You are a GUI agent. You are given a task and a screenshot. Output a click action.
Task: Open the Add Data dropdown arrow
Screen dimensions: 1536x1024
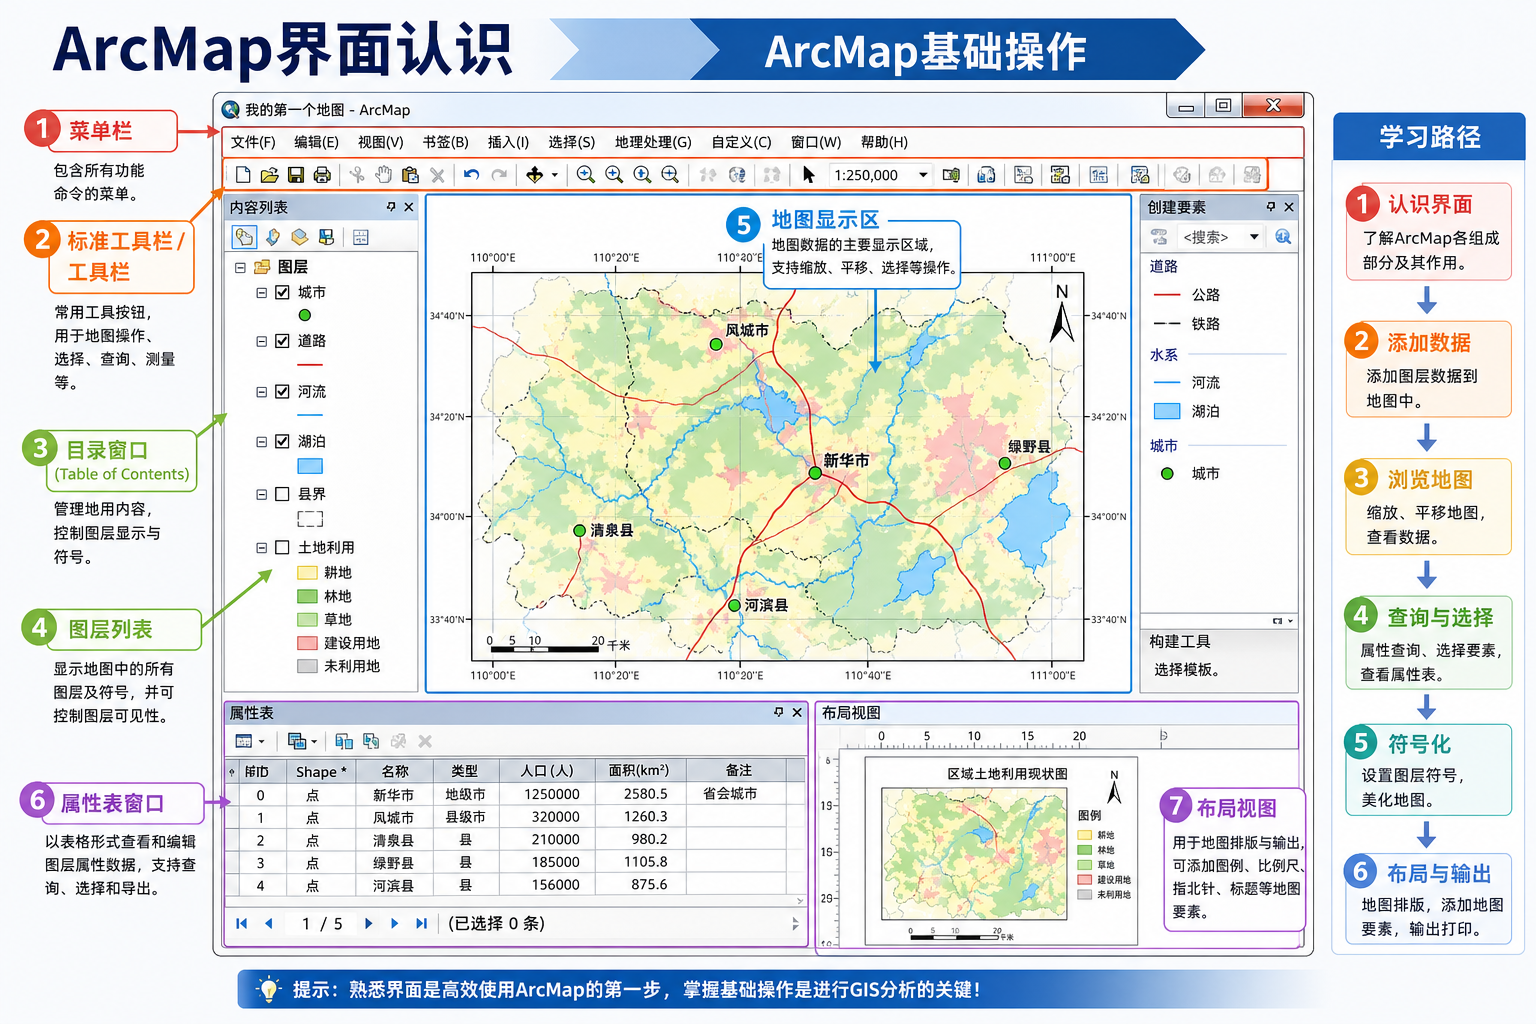[x=554, y=175]
